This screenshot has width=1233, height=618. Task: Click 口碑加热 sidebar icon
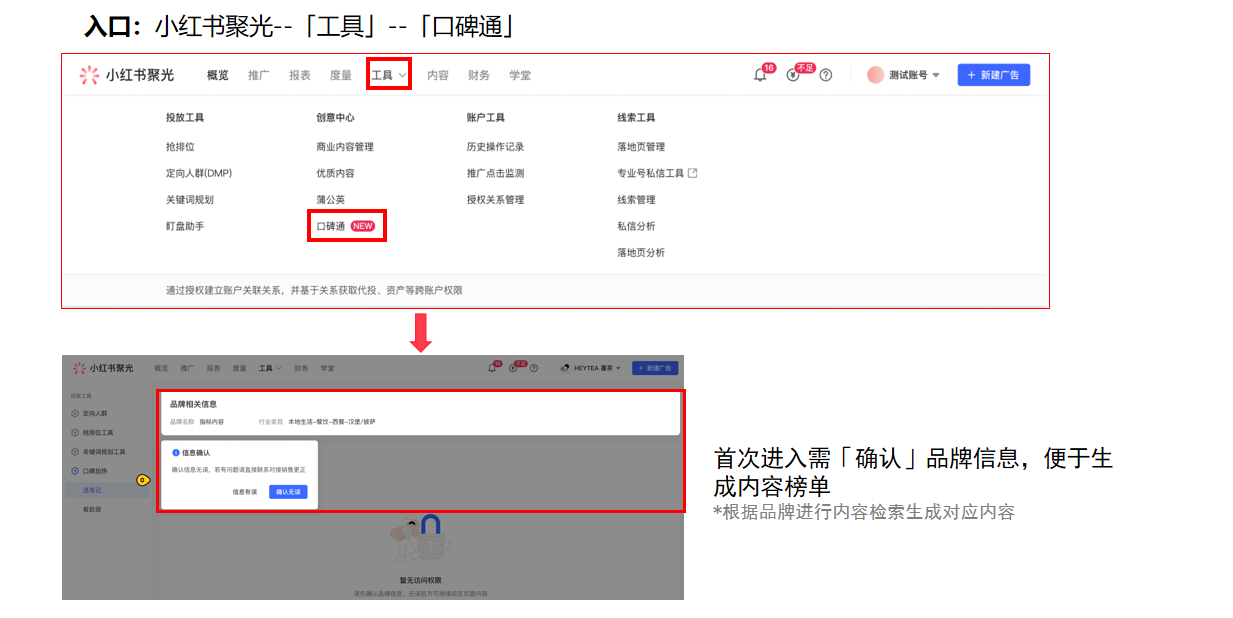(x=75, y=470)
